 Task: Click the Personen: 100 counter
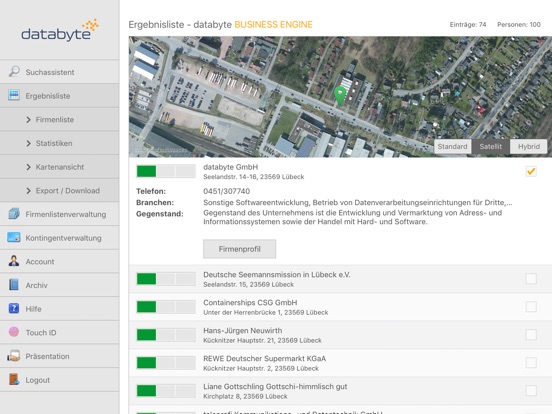pos(519,25)
